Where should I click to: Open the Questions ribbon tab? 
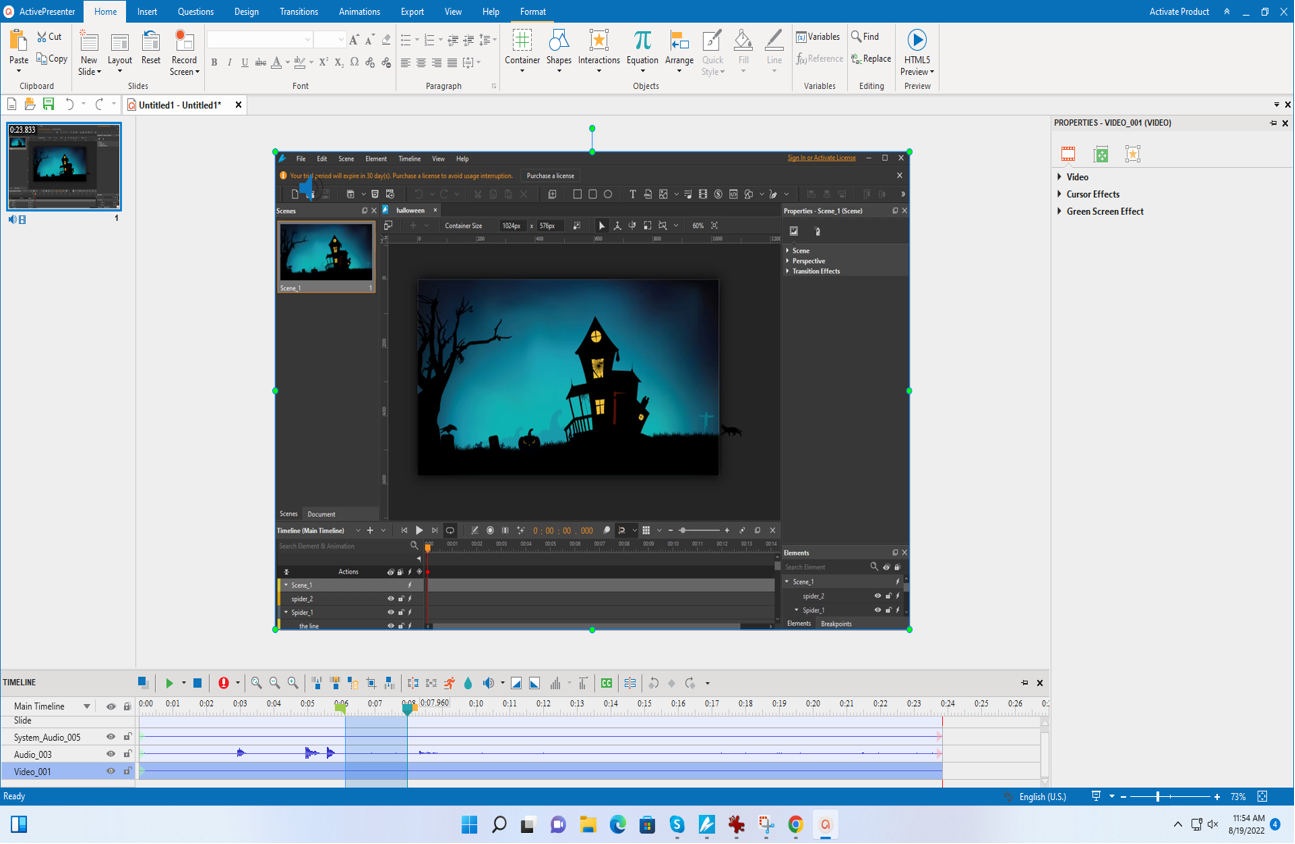195,12
